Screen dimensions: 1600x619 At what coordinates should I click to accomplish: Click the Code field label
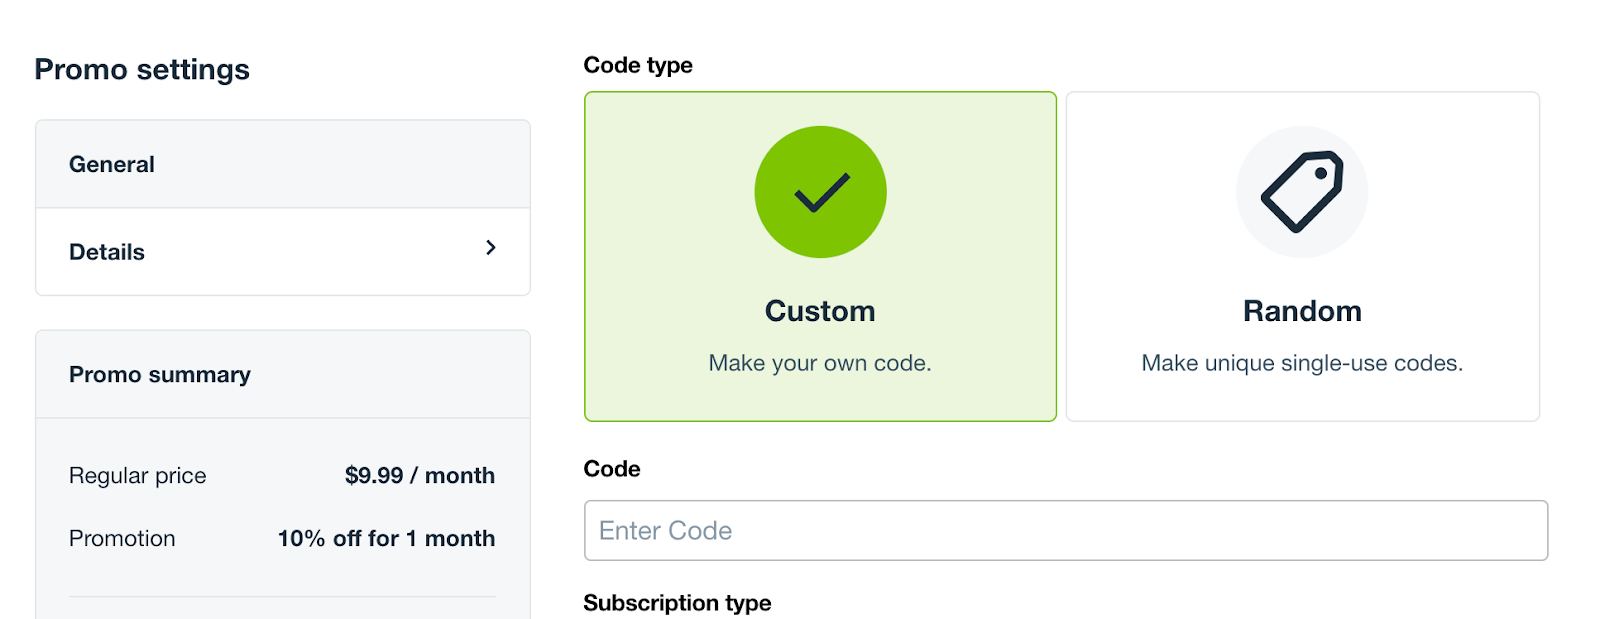coord(612,469)
